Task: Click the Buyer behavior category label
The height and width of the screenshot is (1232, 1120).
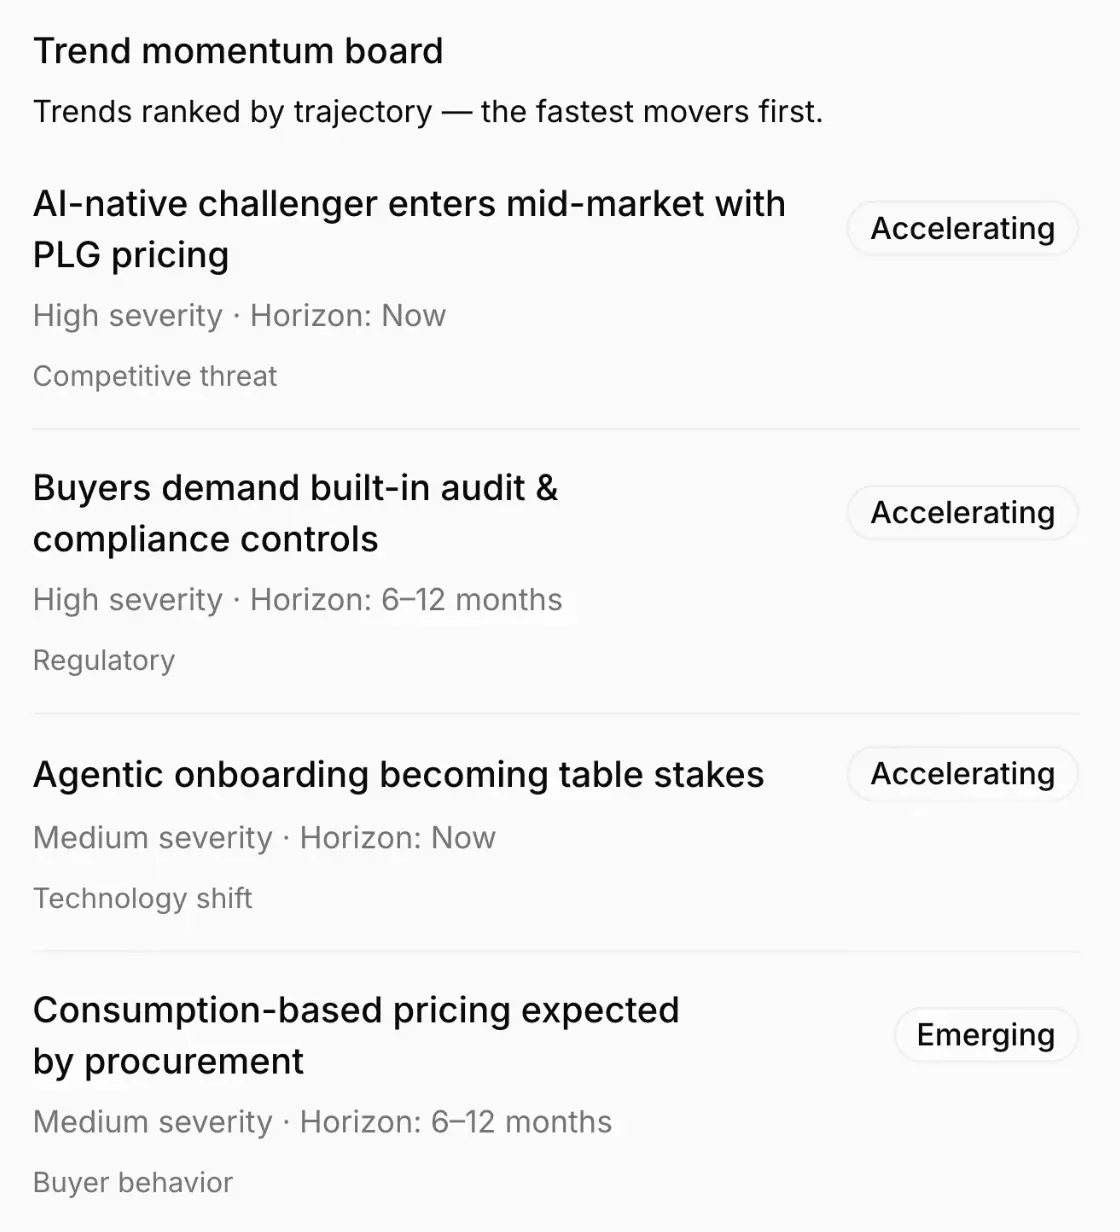Action: click(x=133, y=1182)
